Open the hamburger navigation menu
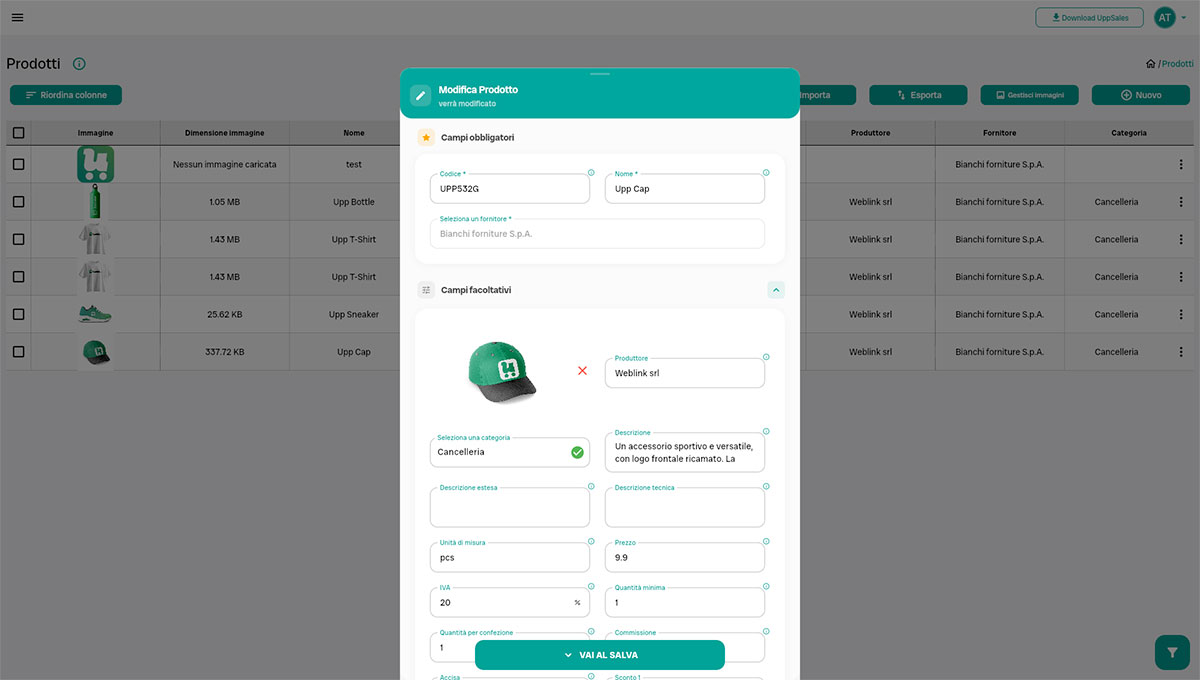1200x680 pixels. pos(17,16)
